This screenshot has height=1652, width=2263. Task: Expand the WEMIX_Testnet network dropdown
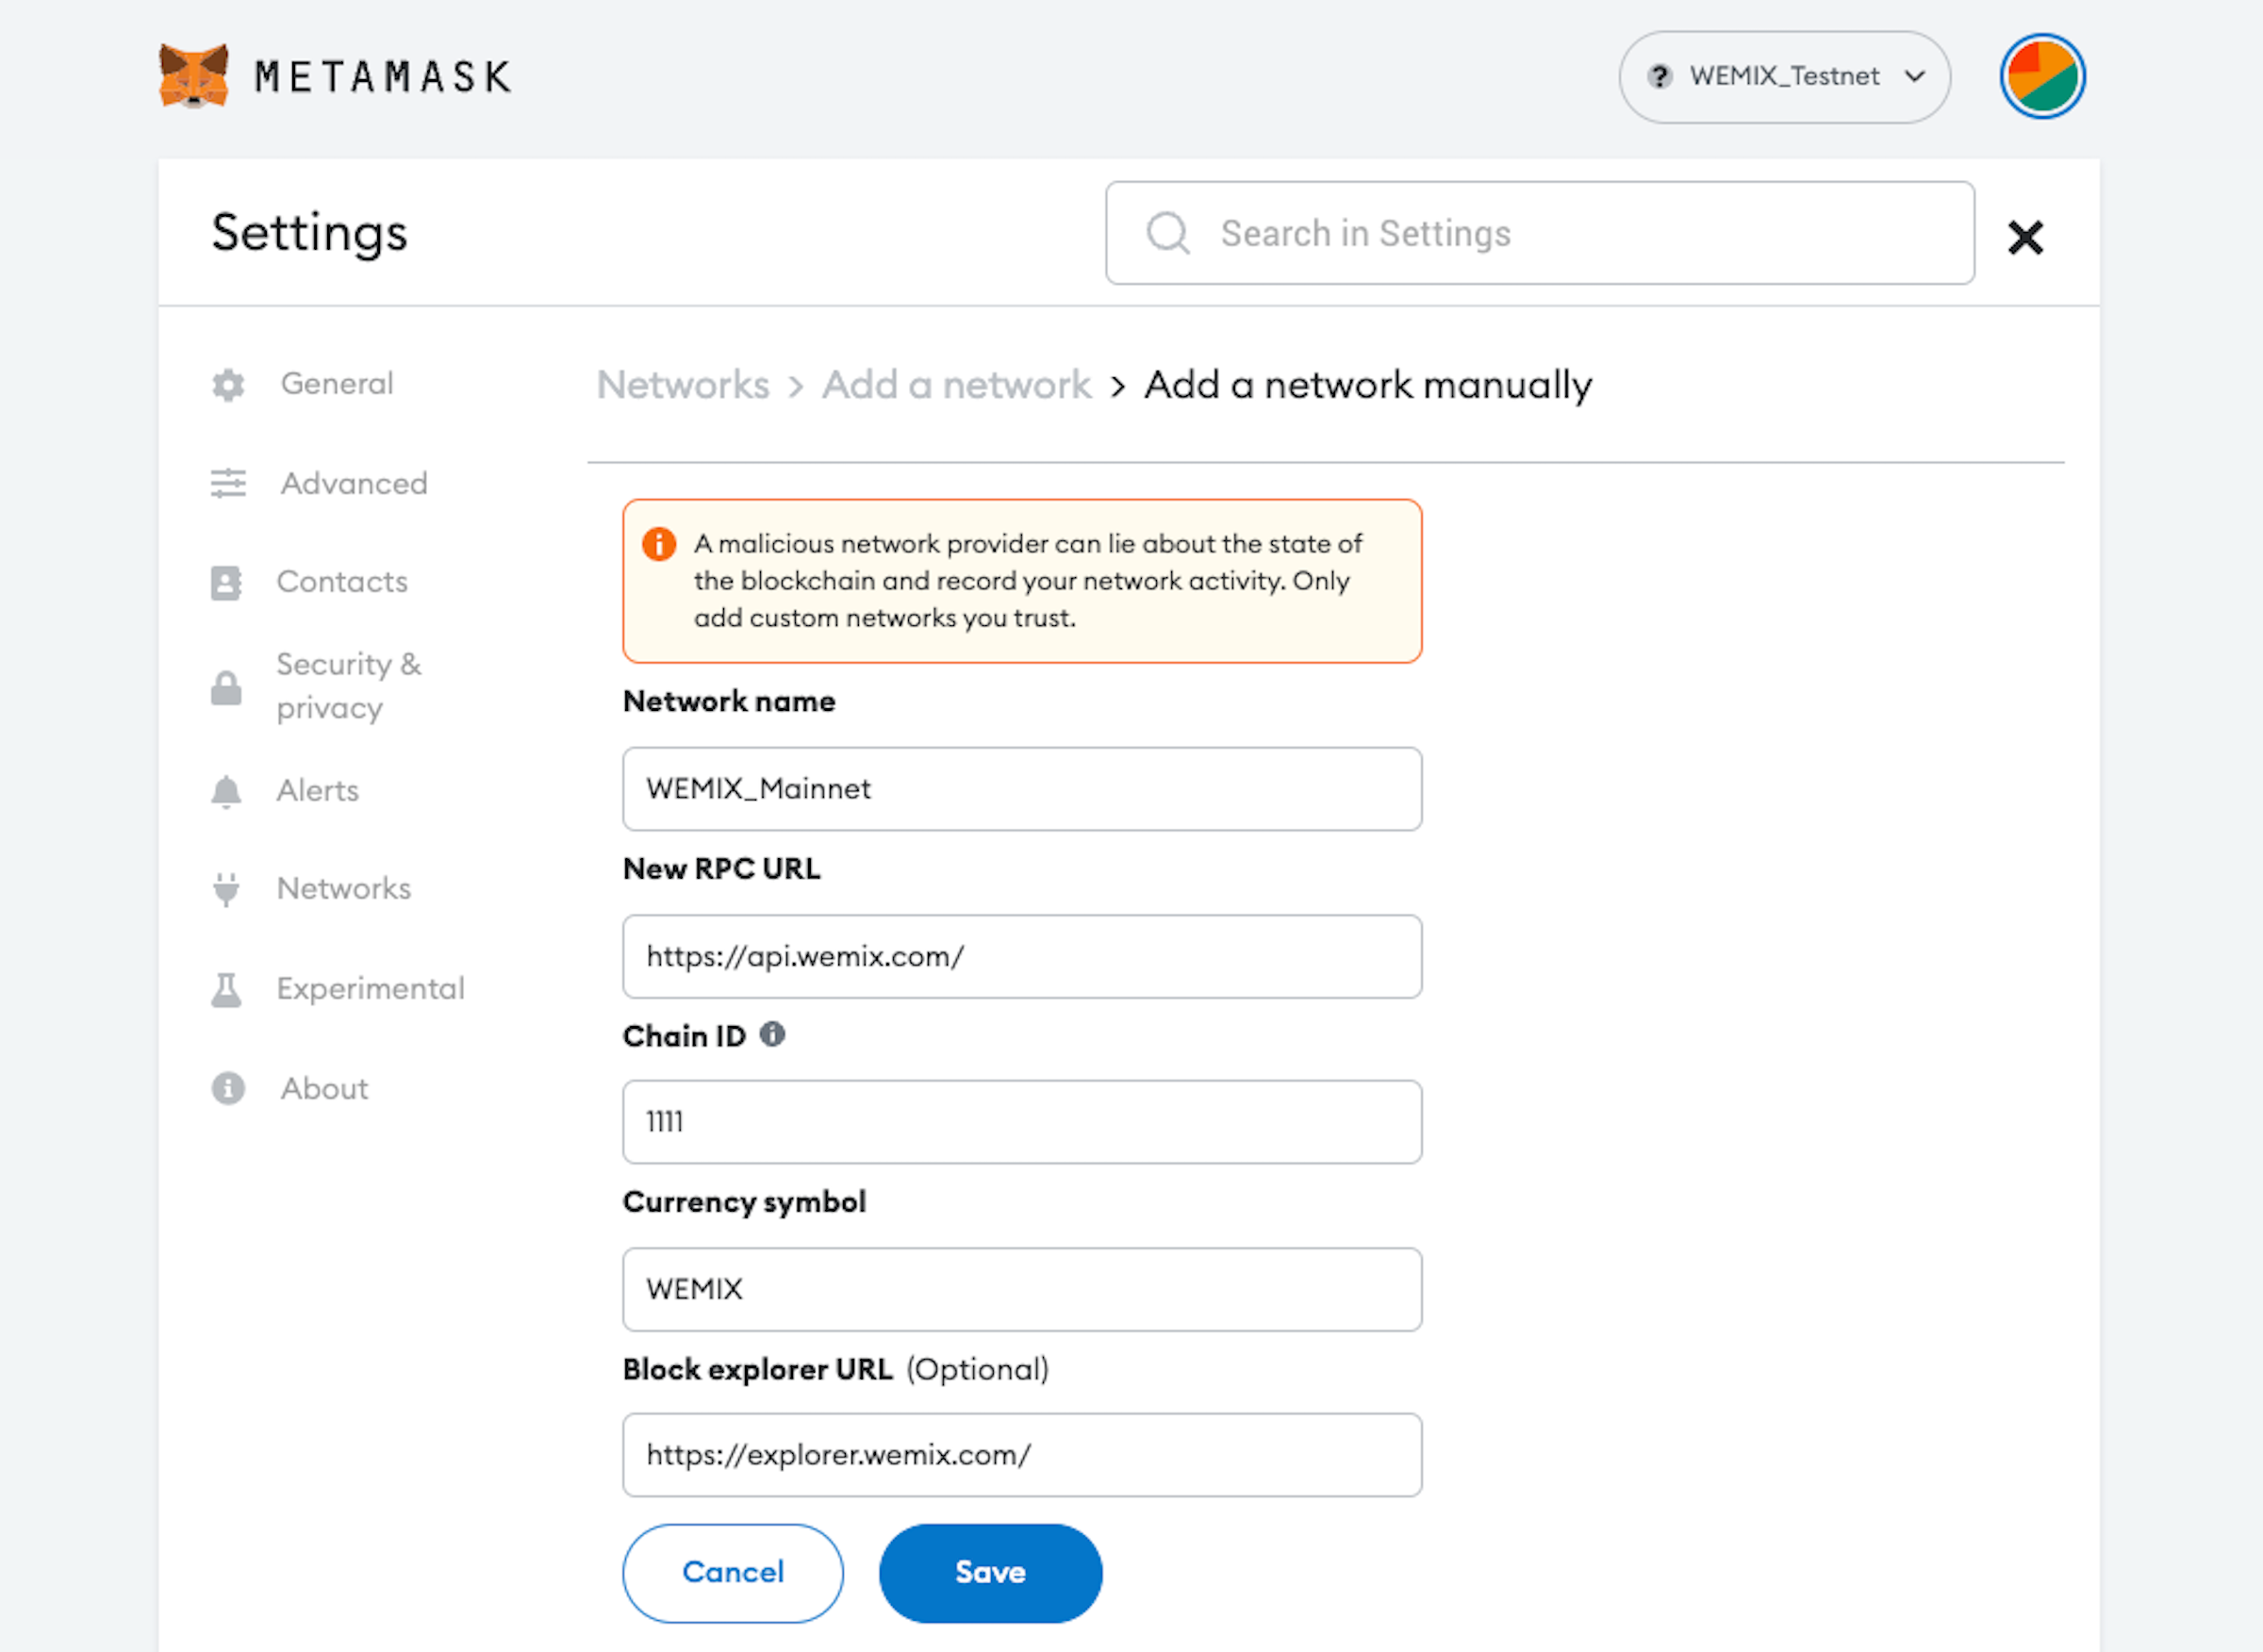pos(1784,77)
